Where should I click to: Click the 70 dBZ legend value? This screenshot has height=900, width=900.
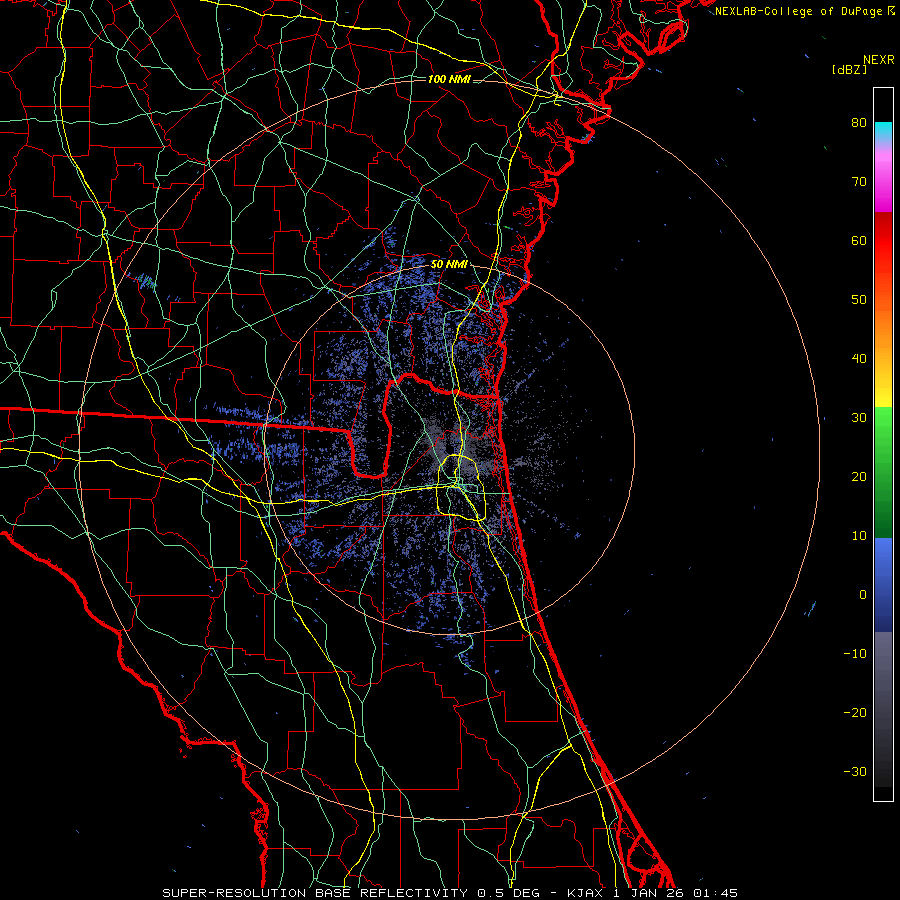(859, 181)
